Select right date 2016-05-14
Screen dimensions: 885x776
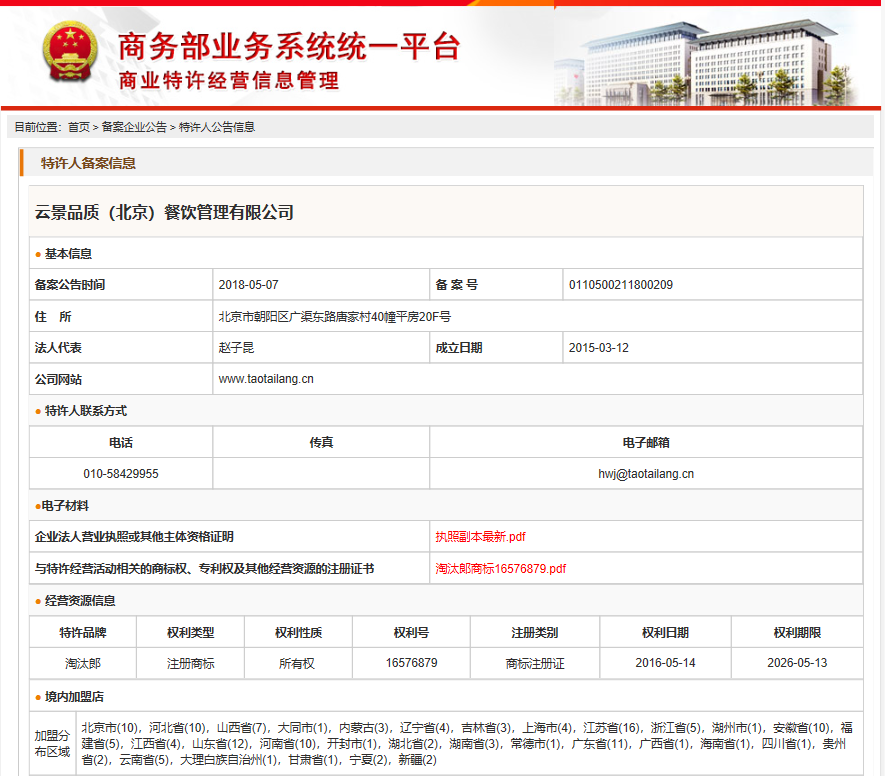[x=665, y=663]
